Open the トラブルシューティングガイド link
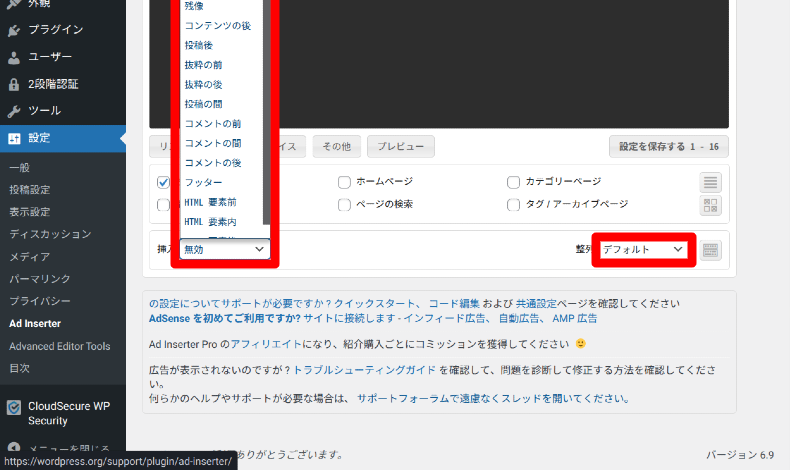Viewport: 790px width, 470px height. 364,370
